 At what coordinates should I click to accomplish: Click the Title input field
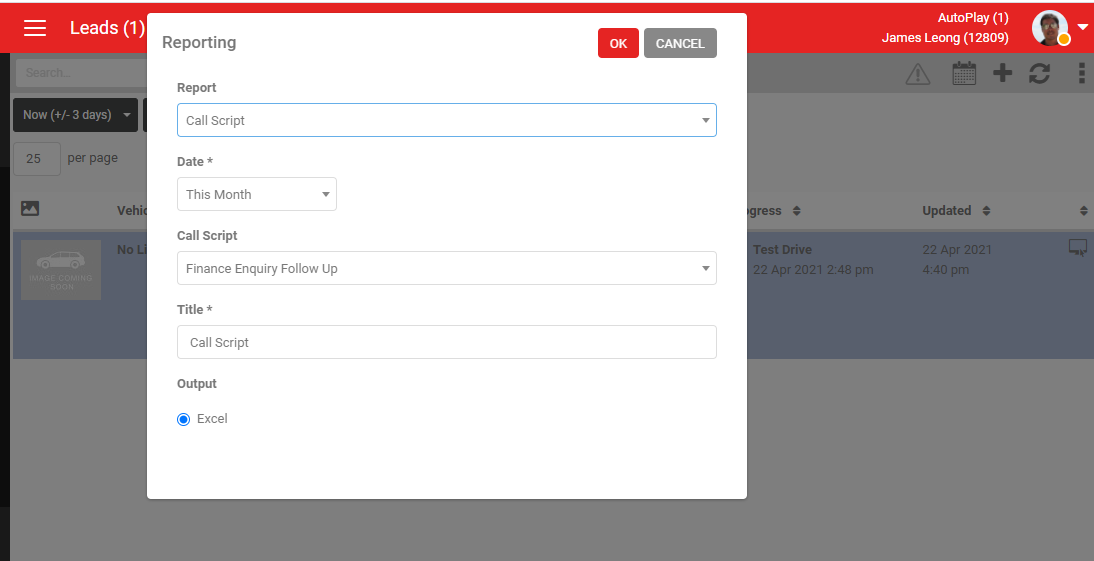coord(447,342)
